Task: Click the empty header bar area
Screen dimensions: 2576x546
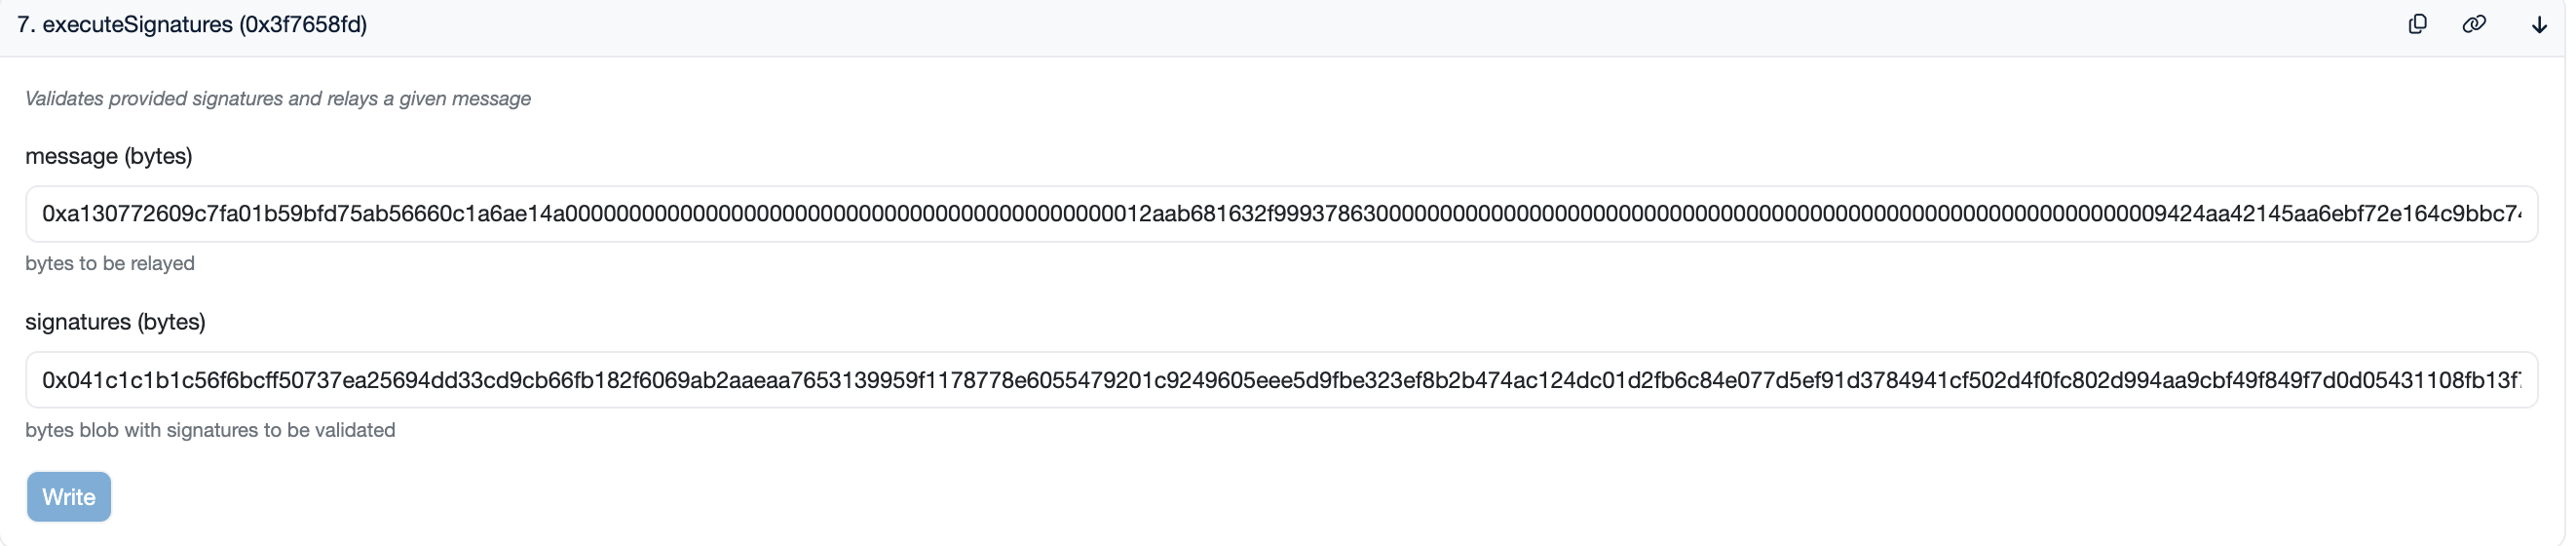Action: 1300,25
